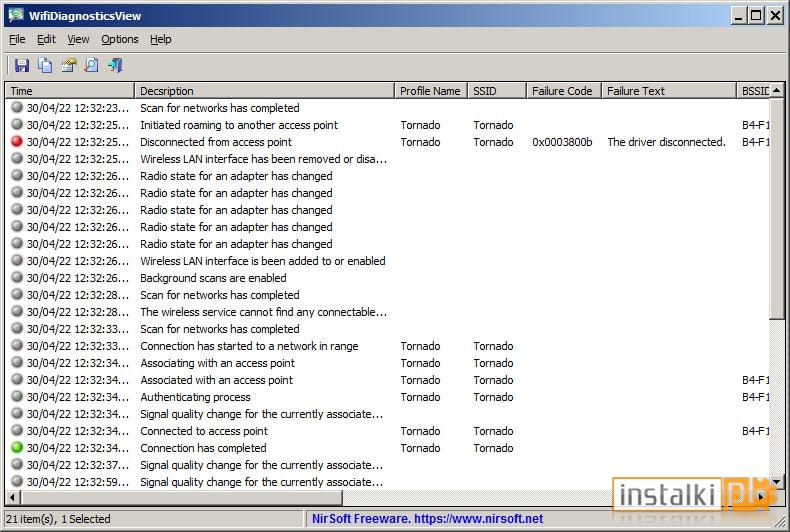Select 'Connected to access point' description

click(x=204, y=431)
